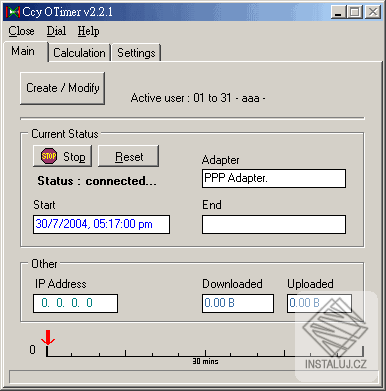Image resolution: width=386 pixels, height=391 pixels.
Task: Maximize the Ccy OTimer window
Action: point(355,12)
